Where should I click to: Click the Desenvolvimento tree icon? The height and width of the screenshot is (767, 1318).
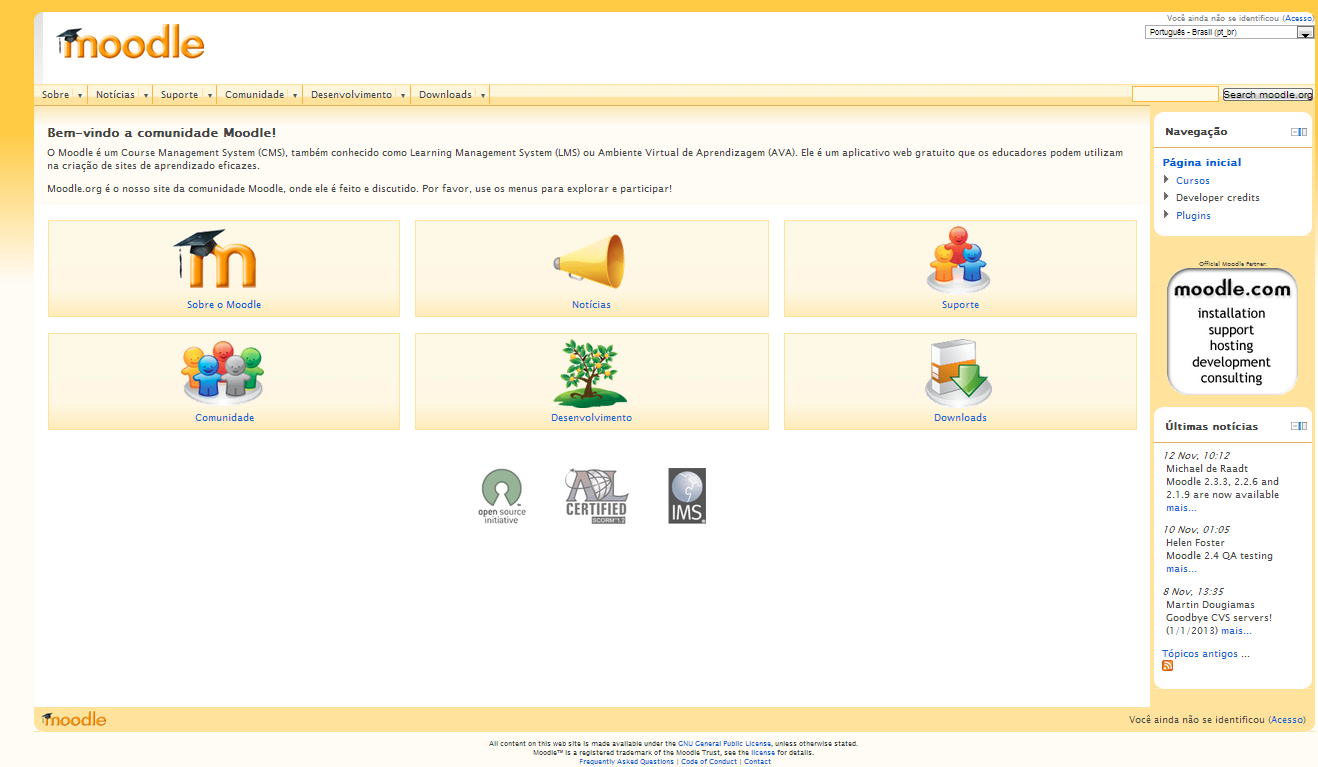click(590, 372)
